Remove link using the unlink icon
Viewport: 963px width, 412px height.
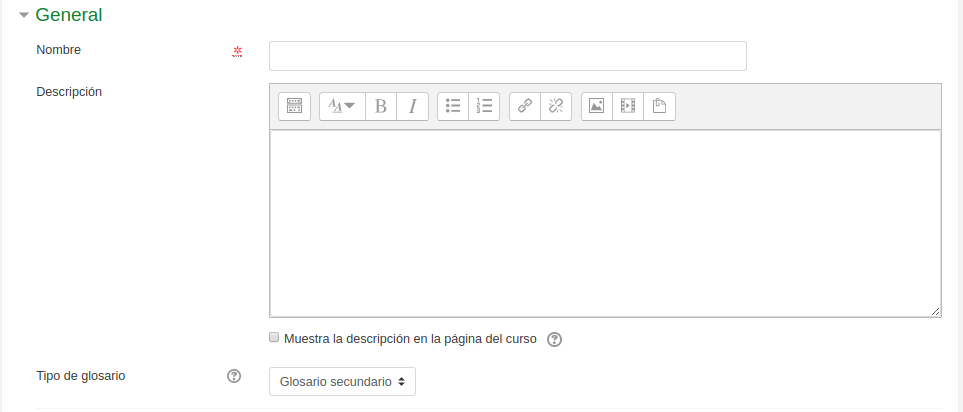556,106
